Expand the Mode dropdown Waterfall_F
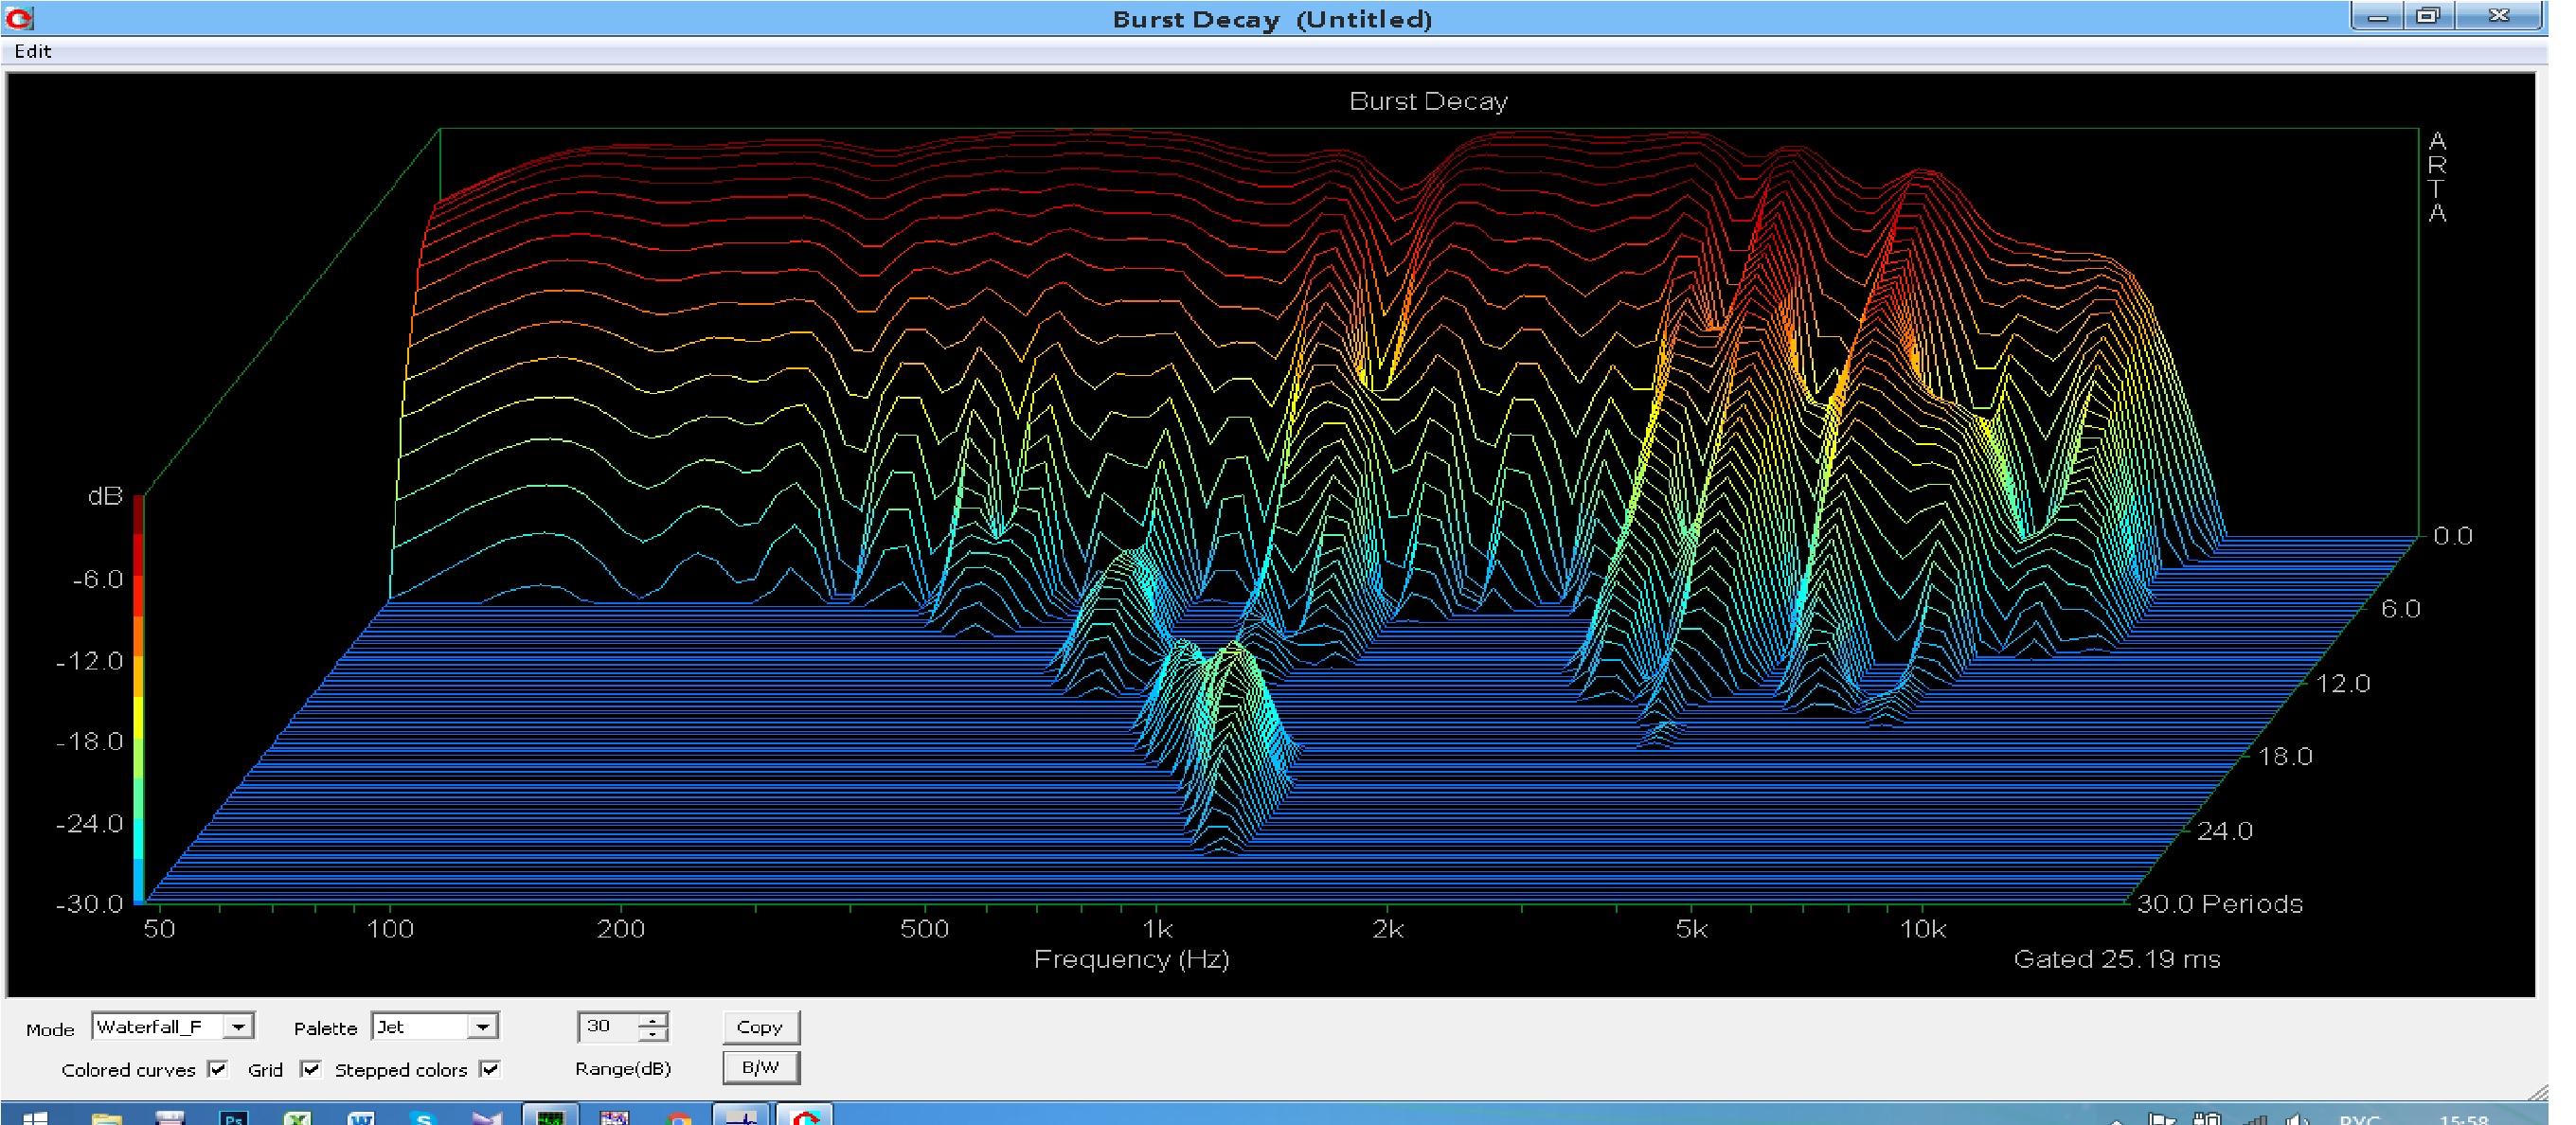The width and height of the screenshot is (2576, 1125). [x=238, y=1027]
